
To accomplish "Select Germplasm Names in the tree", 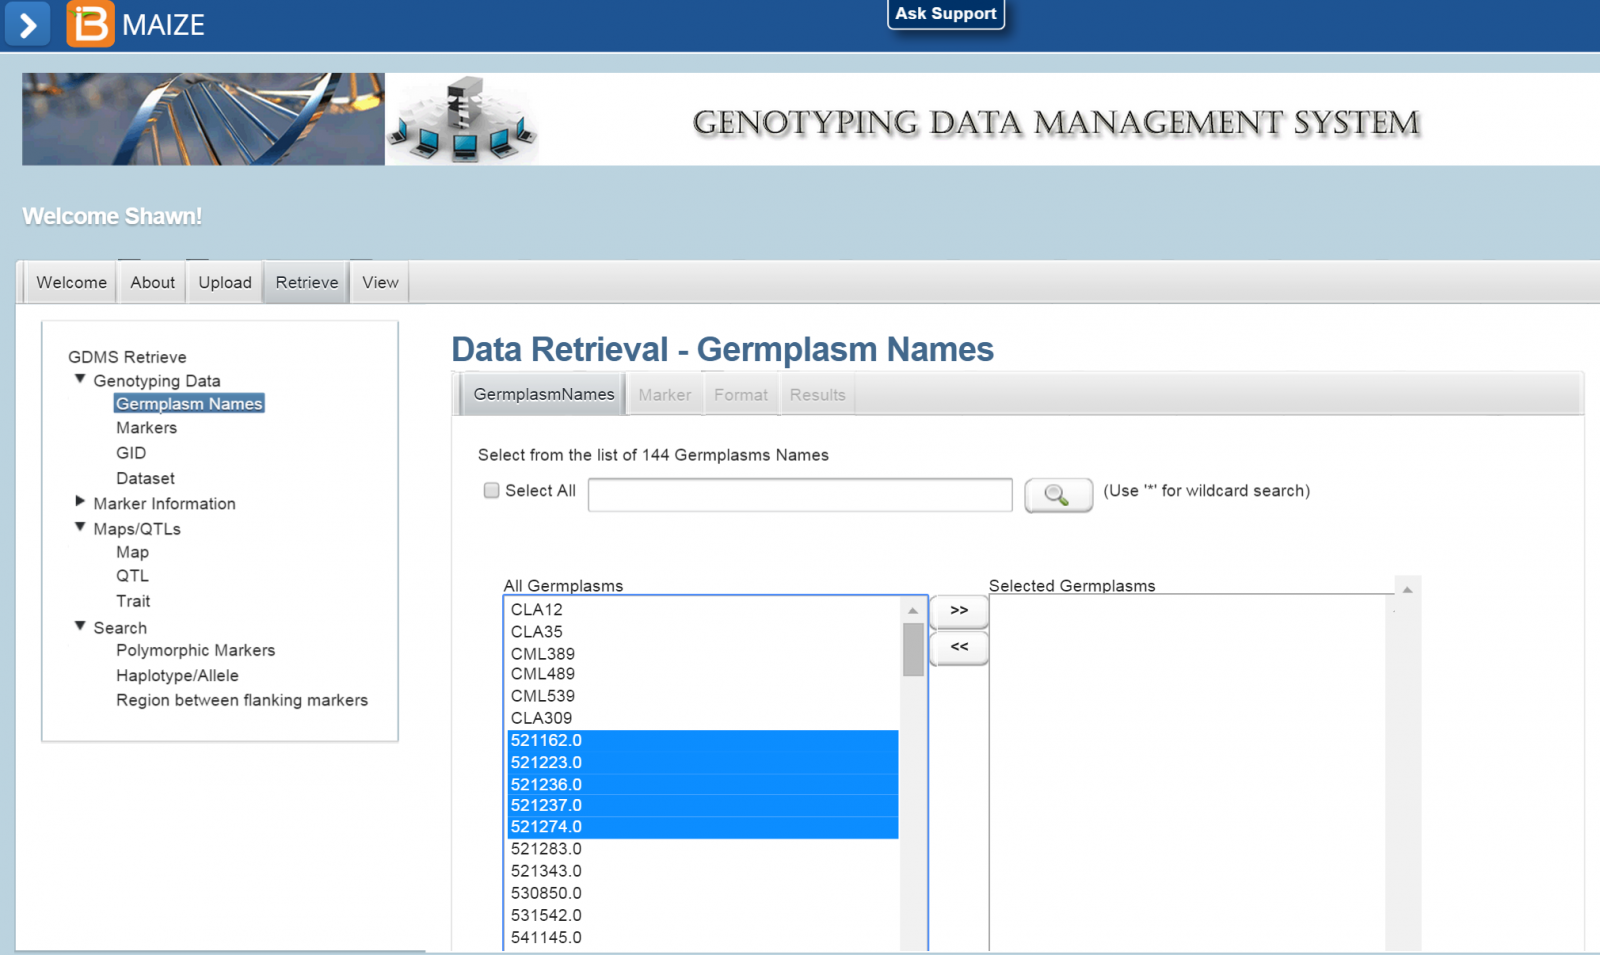I will click(189, 404).
